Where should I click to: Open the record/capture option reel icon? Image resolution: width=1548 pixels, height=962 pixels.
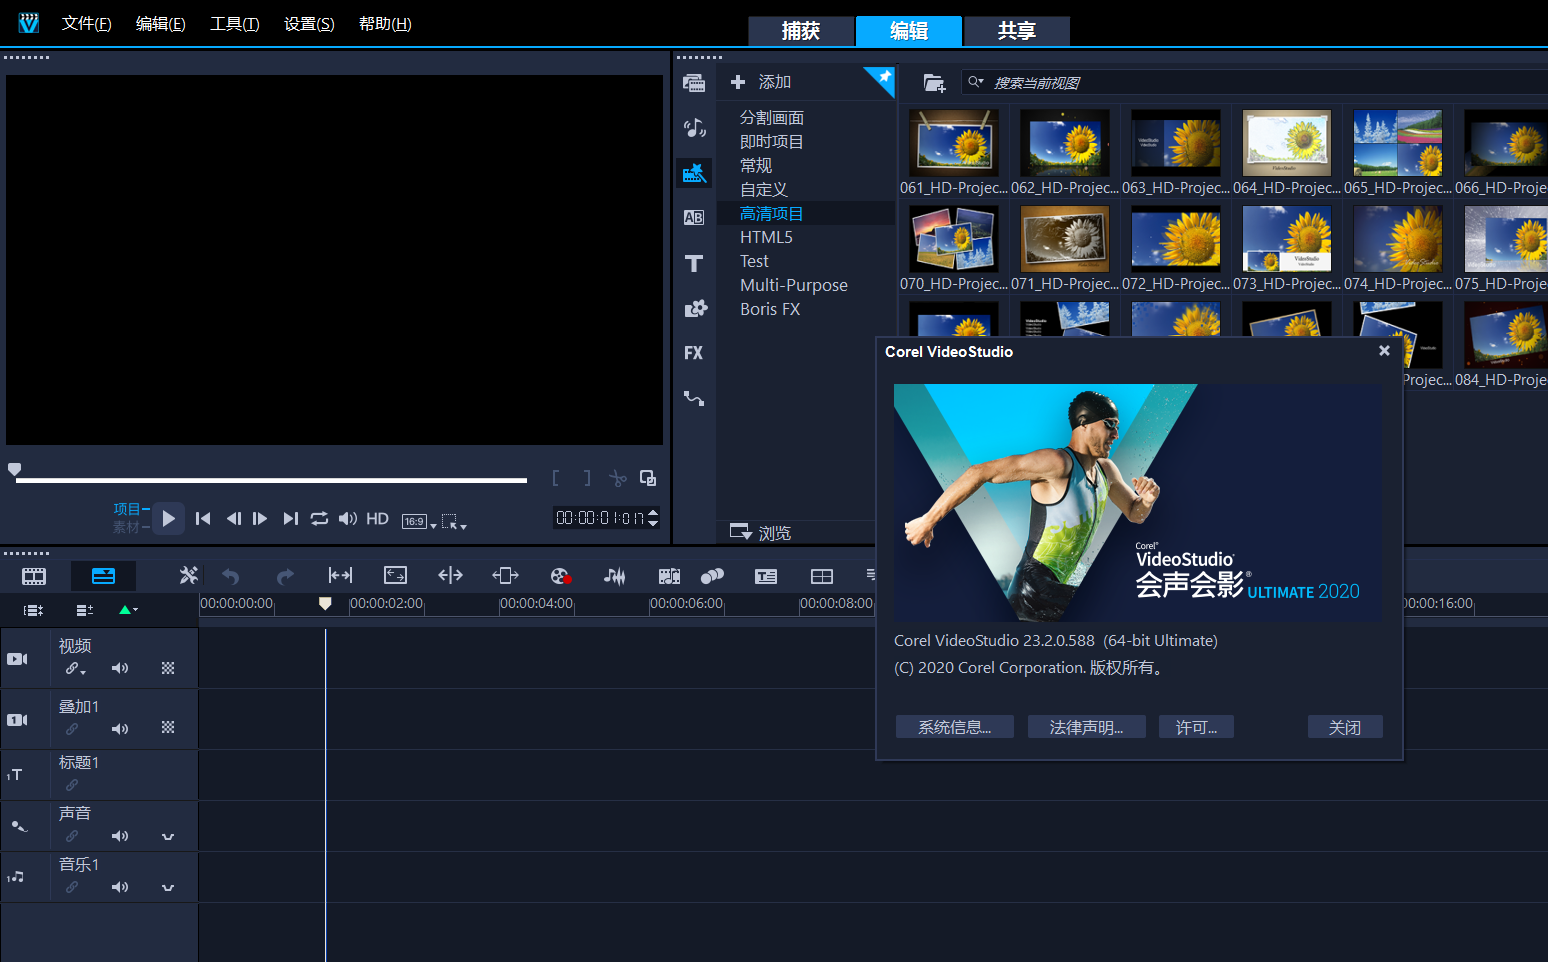coord(560,576)
